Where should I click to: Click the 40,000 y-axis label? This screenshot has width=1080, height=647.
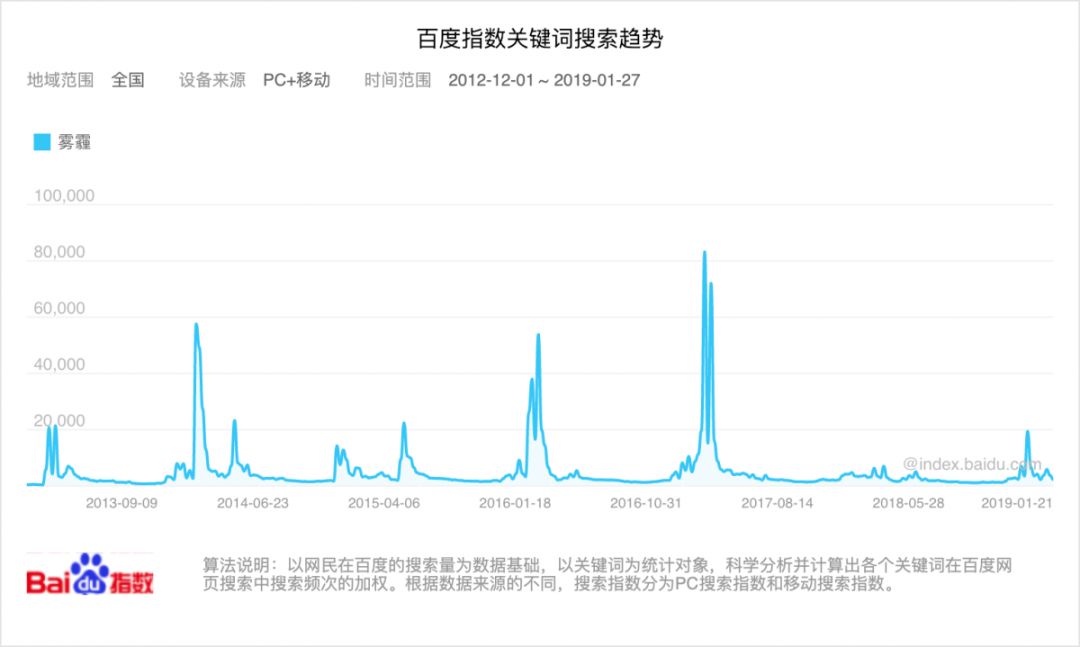tap(59, 364)
